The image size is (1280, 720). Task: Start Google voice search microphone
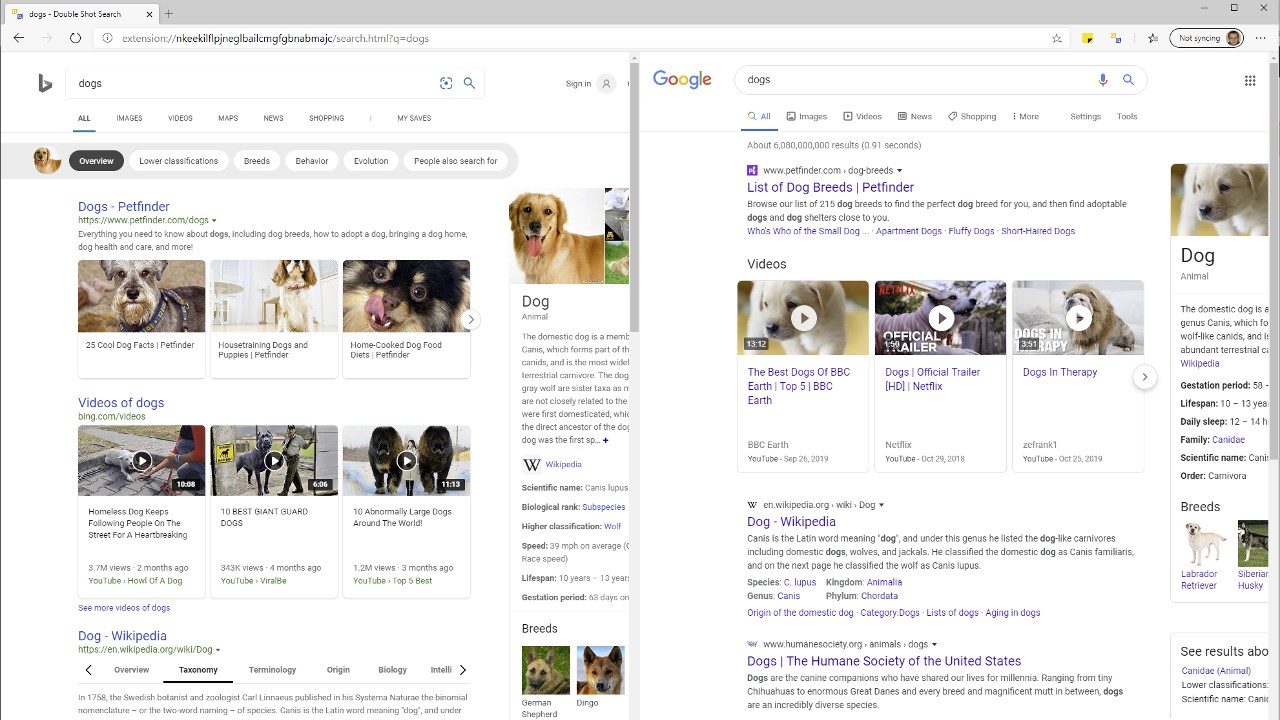[1103, 80]
